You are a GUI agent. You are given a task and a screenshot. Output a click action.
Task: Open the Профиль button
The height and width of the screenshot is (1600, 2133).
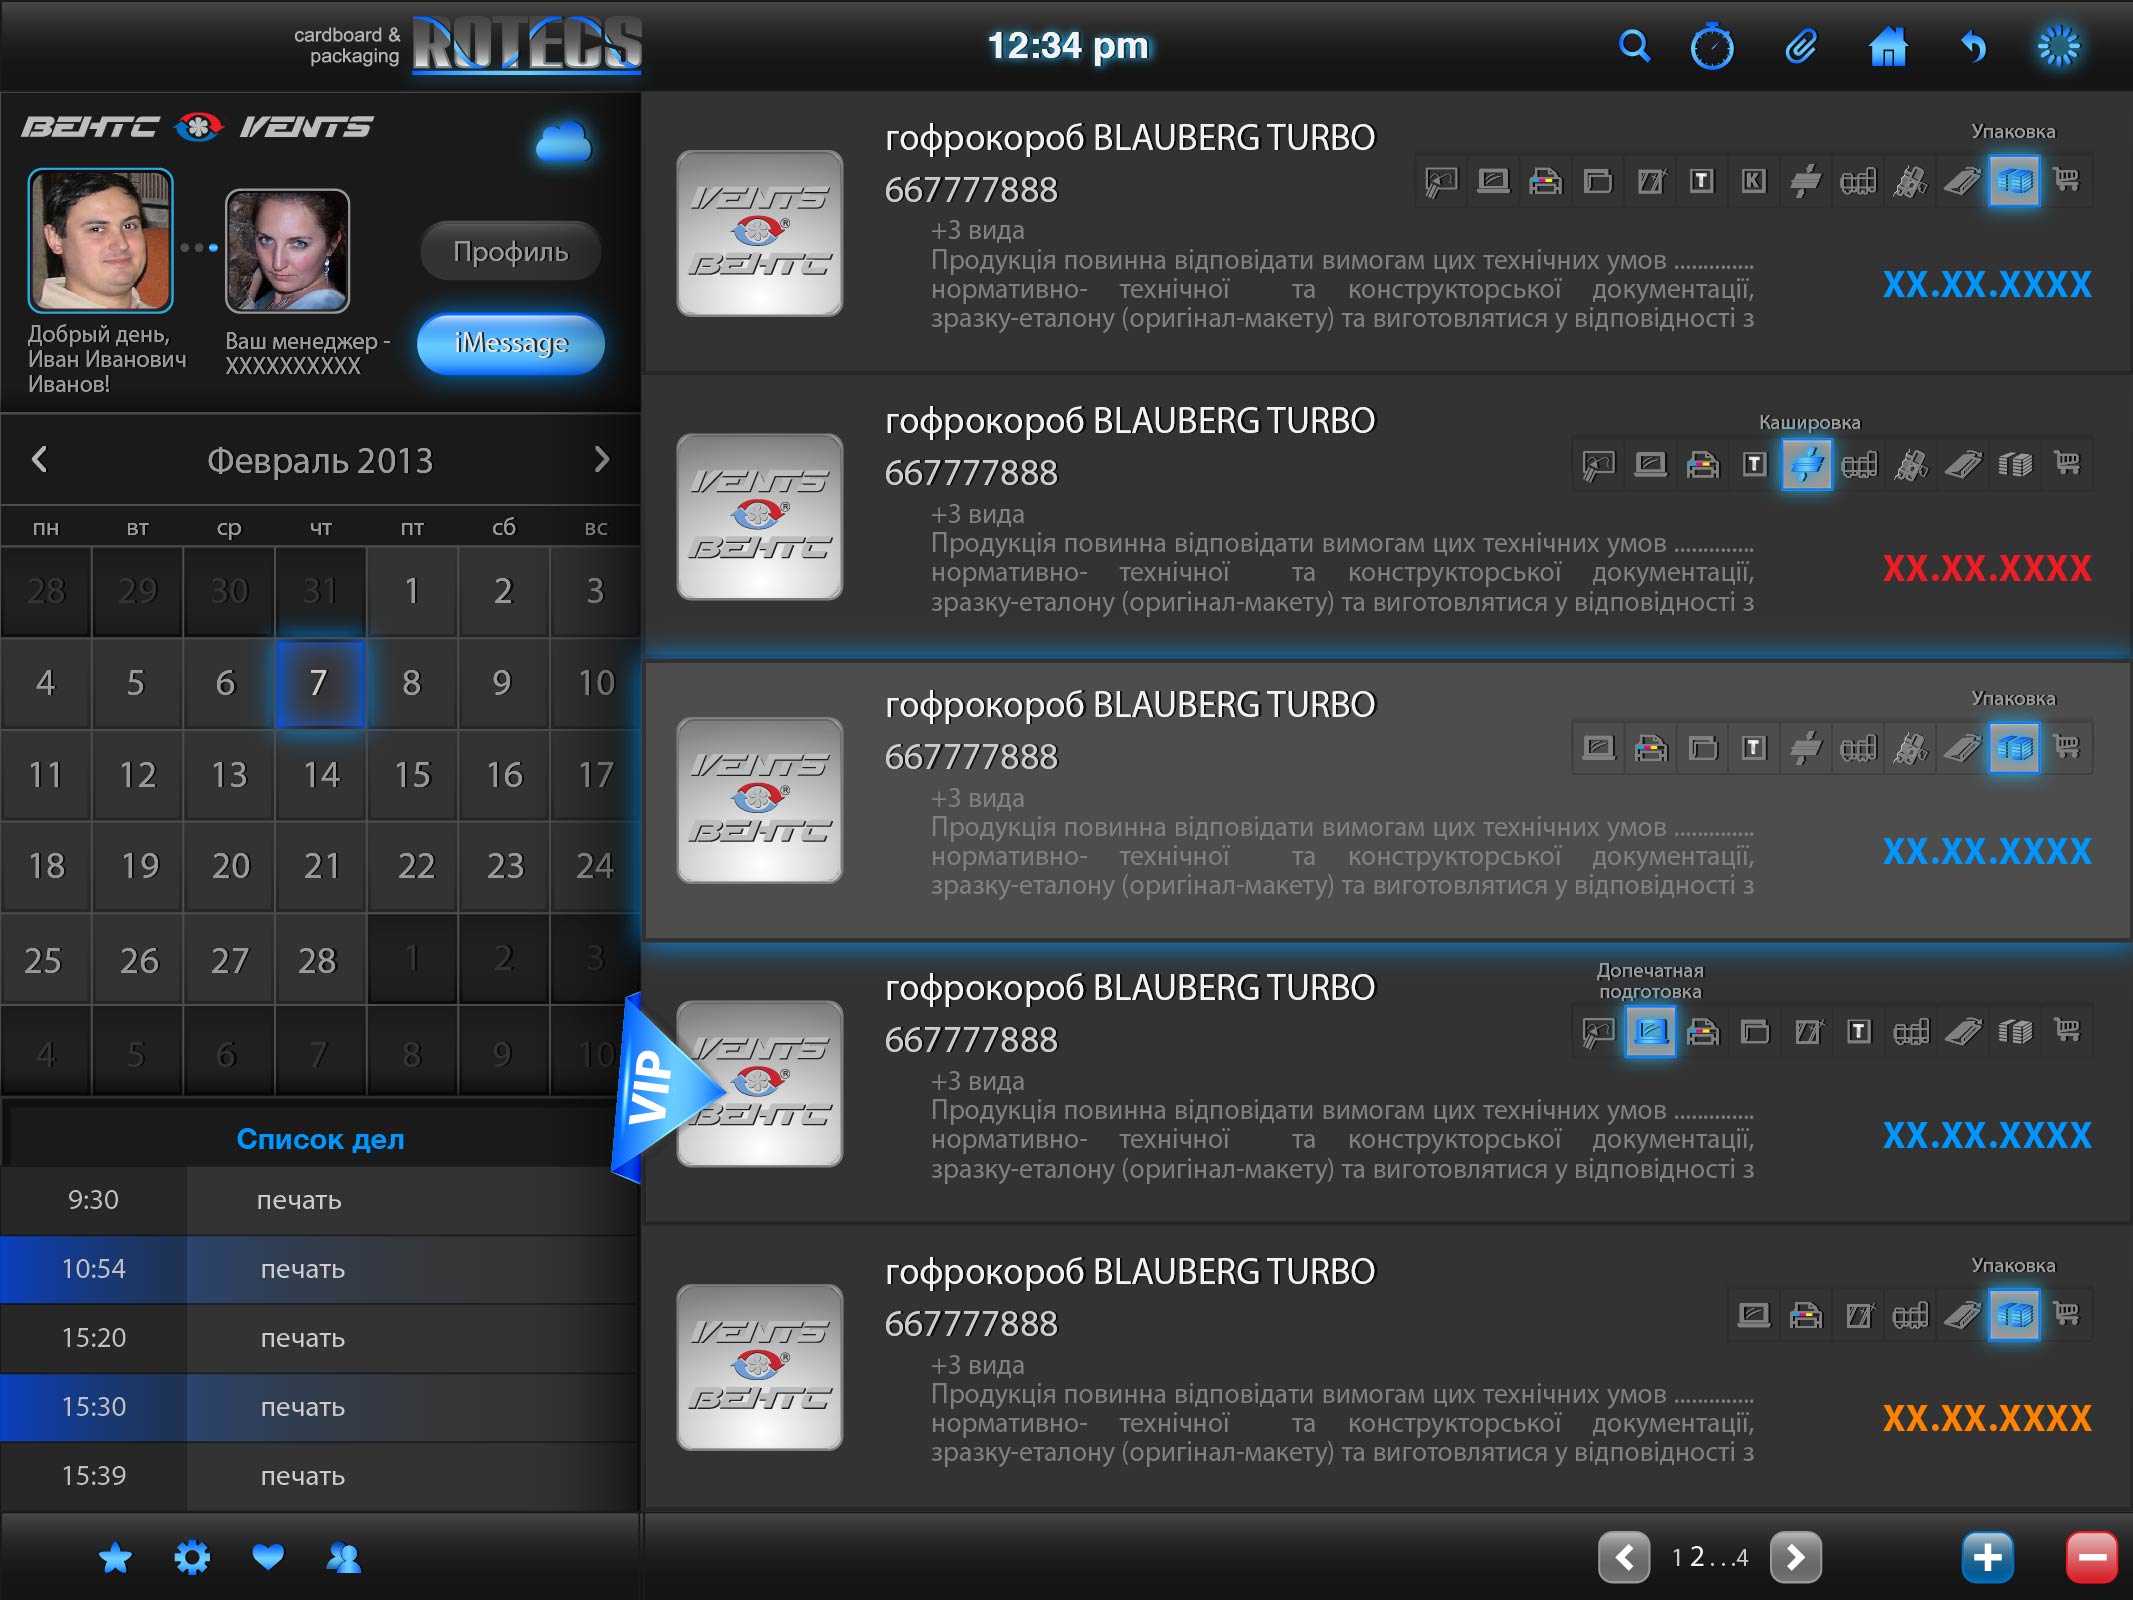[x=511, y=251]
